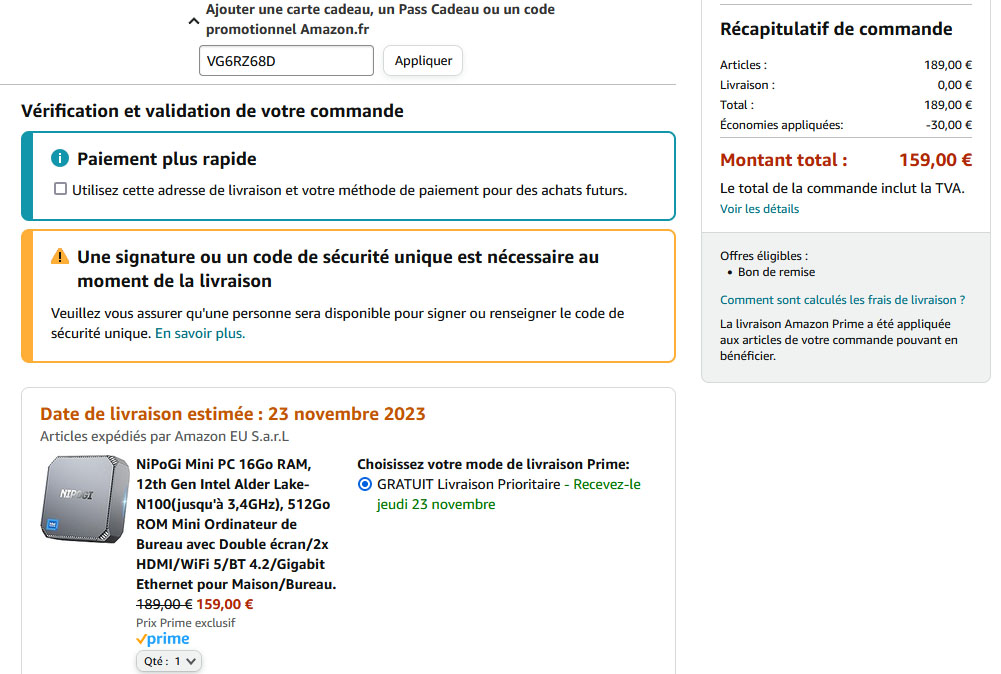Click the Prime logo under the product price
The image size is (1001, 674).
(x=163, y=639)
